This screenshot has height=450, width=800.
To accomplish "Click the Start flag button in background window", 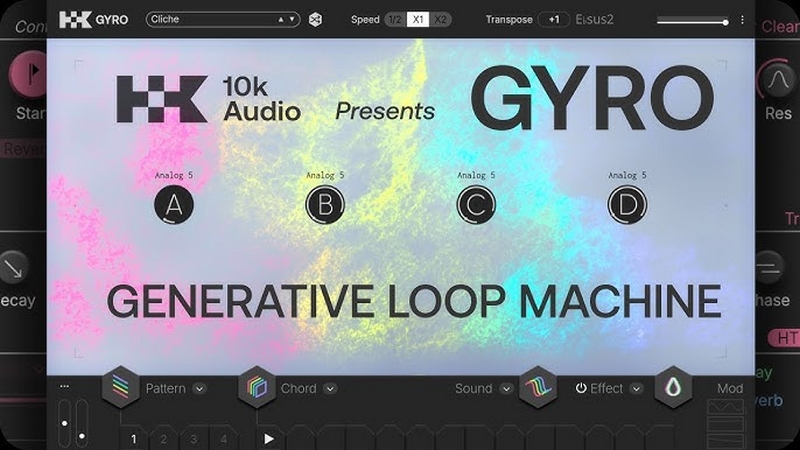I will (30, 74).
